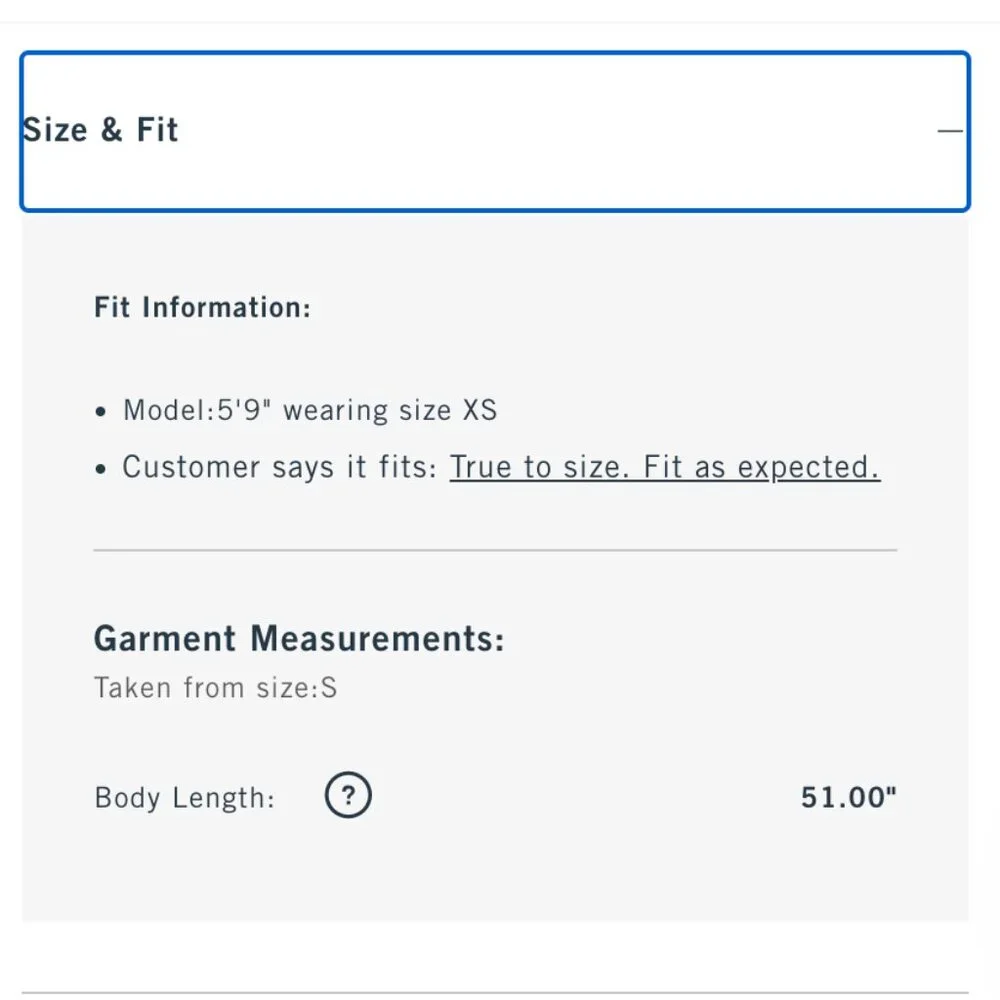This screenshot has height=1000, width=1000.
Task: Select the Model 5'9" wearing size XS line
Action: pos(310,410)
